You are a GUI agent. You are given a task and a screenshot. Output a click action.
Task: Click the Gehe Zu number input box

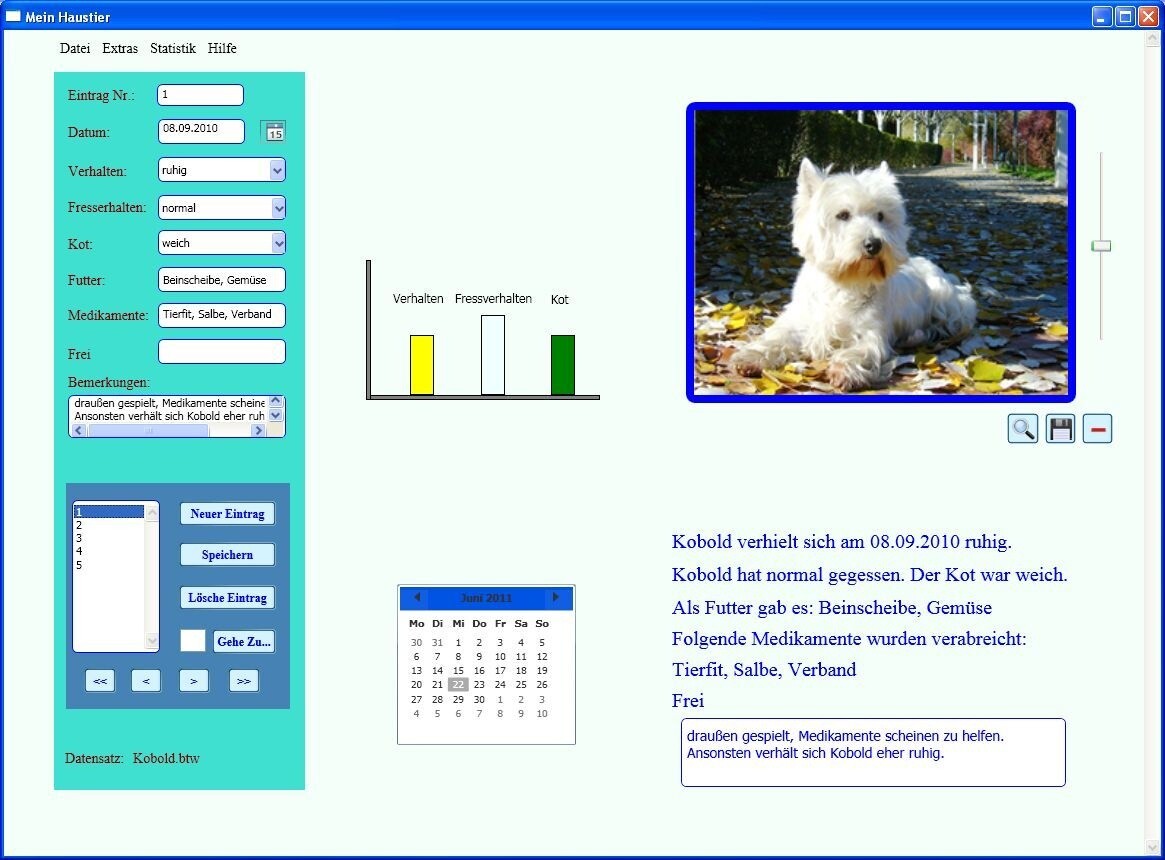pos(193,641)
